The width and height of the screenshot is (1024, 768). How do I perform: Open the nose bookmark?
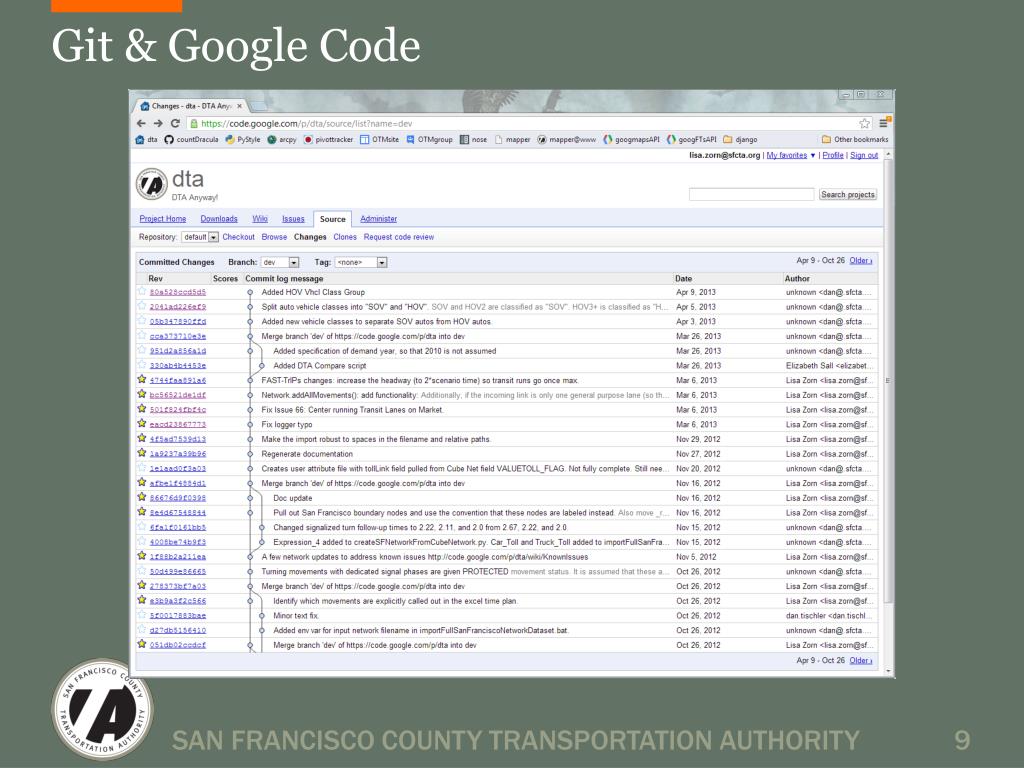(x=473, y=139)
